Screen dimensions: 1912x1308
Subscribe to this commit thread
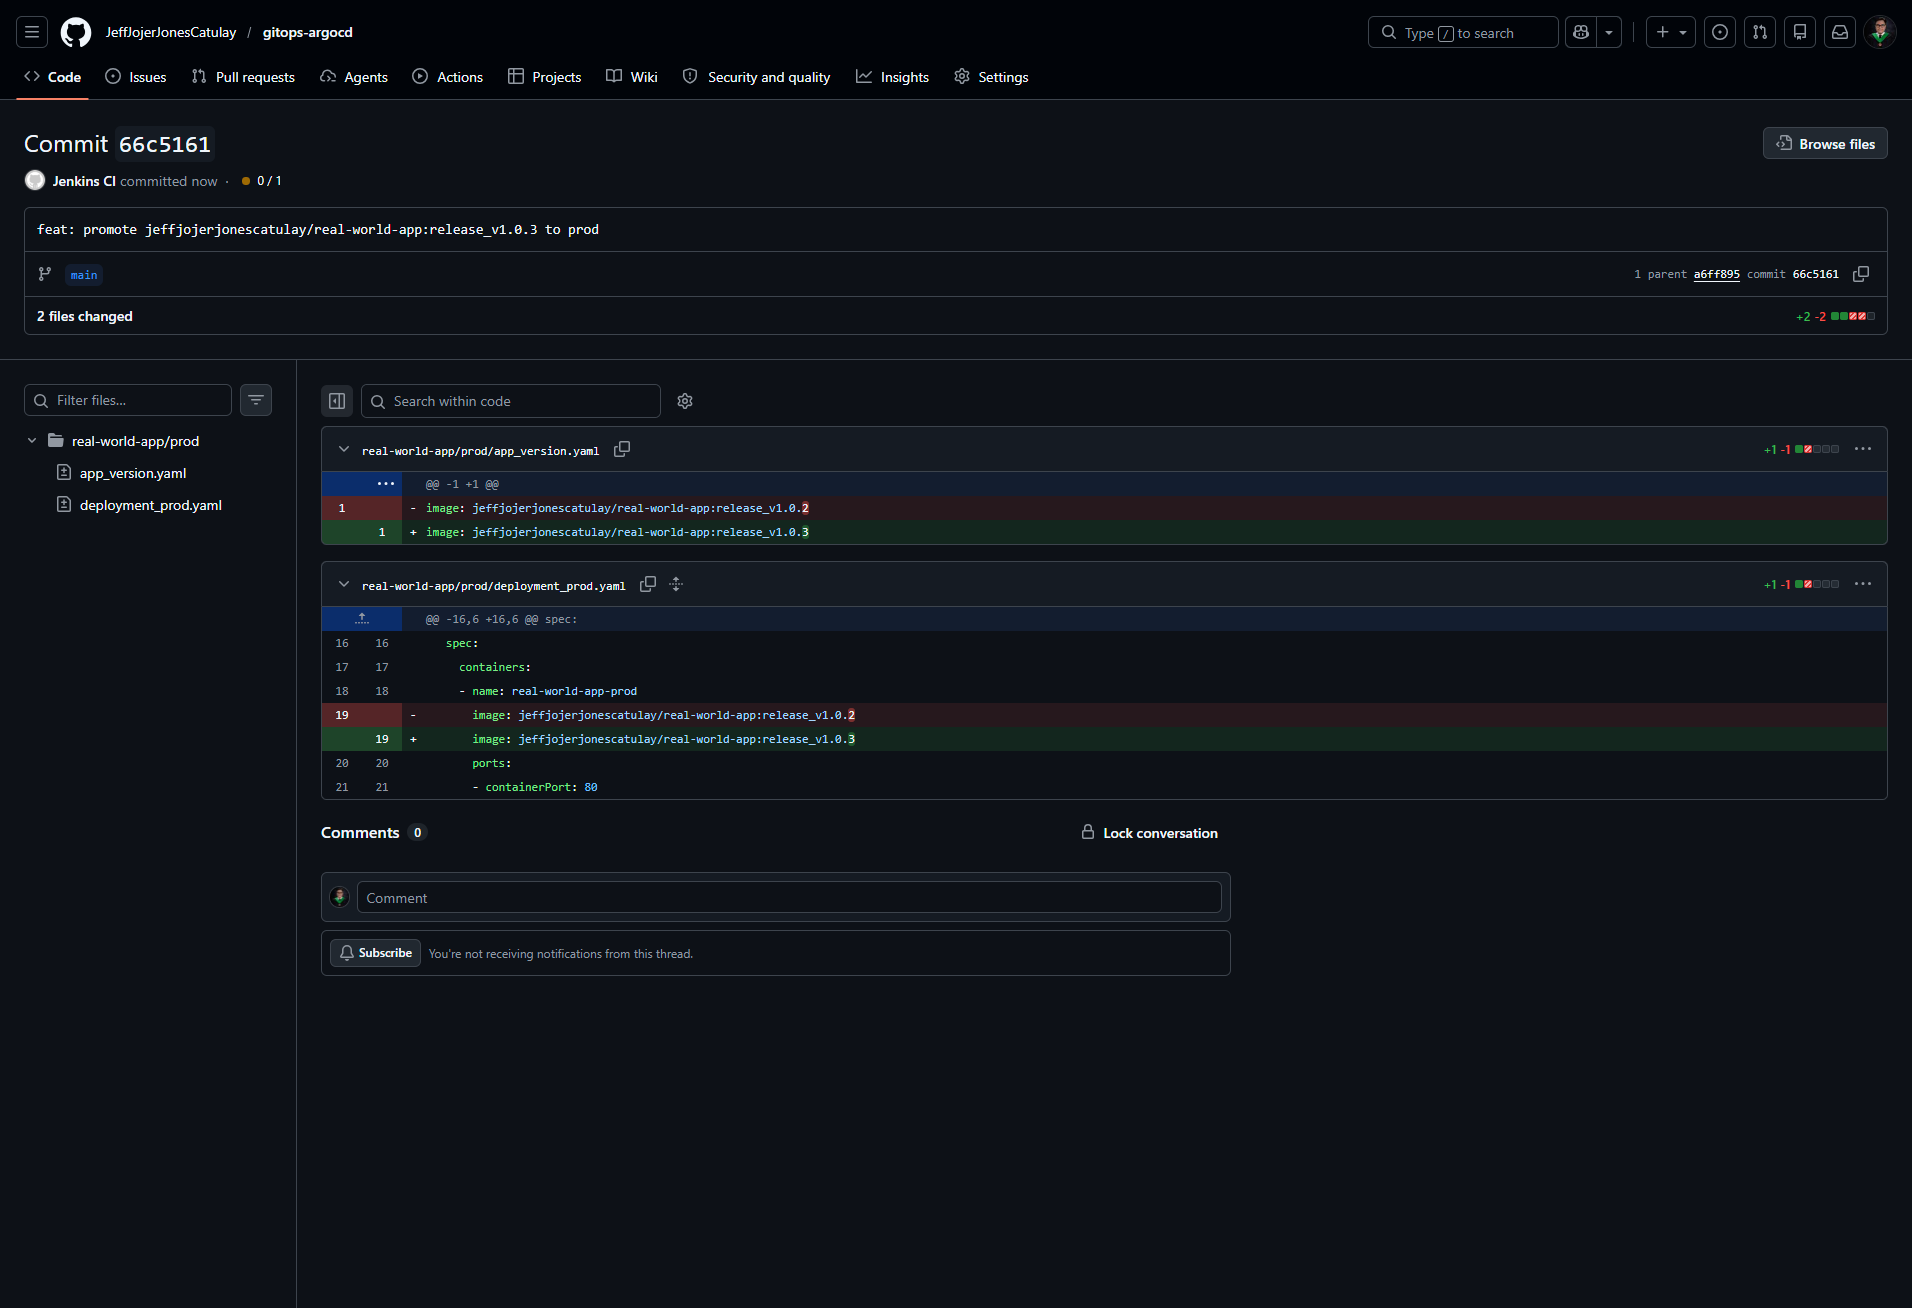tap(375, 953)
